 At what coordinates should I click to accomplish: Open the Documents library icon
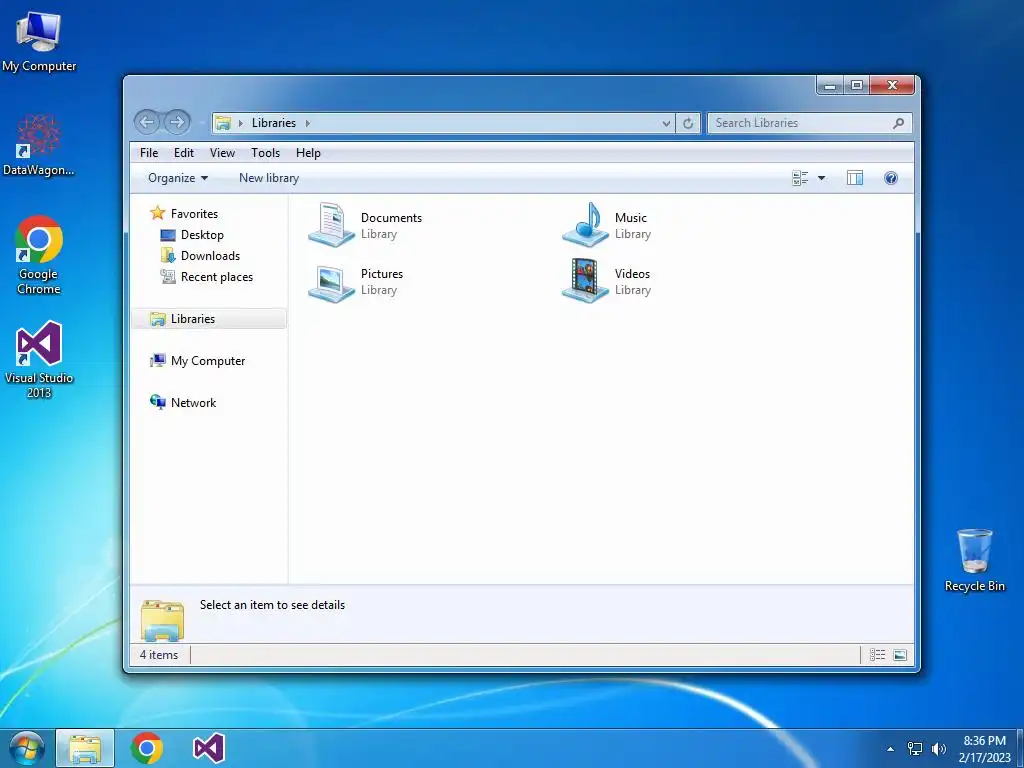coord(331,224)
